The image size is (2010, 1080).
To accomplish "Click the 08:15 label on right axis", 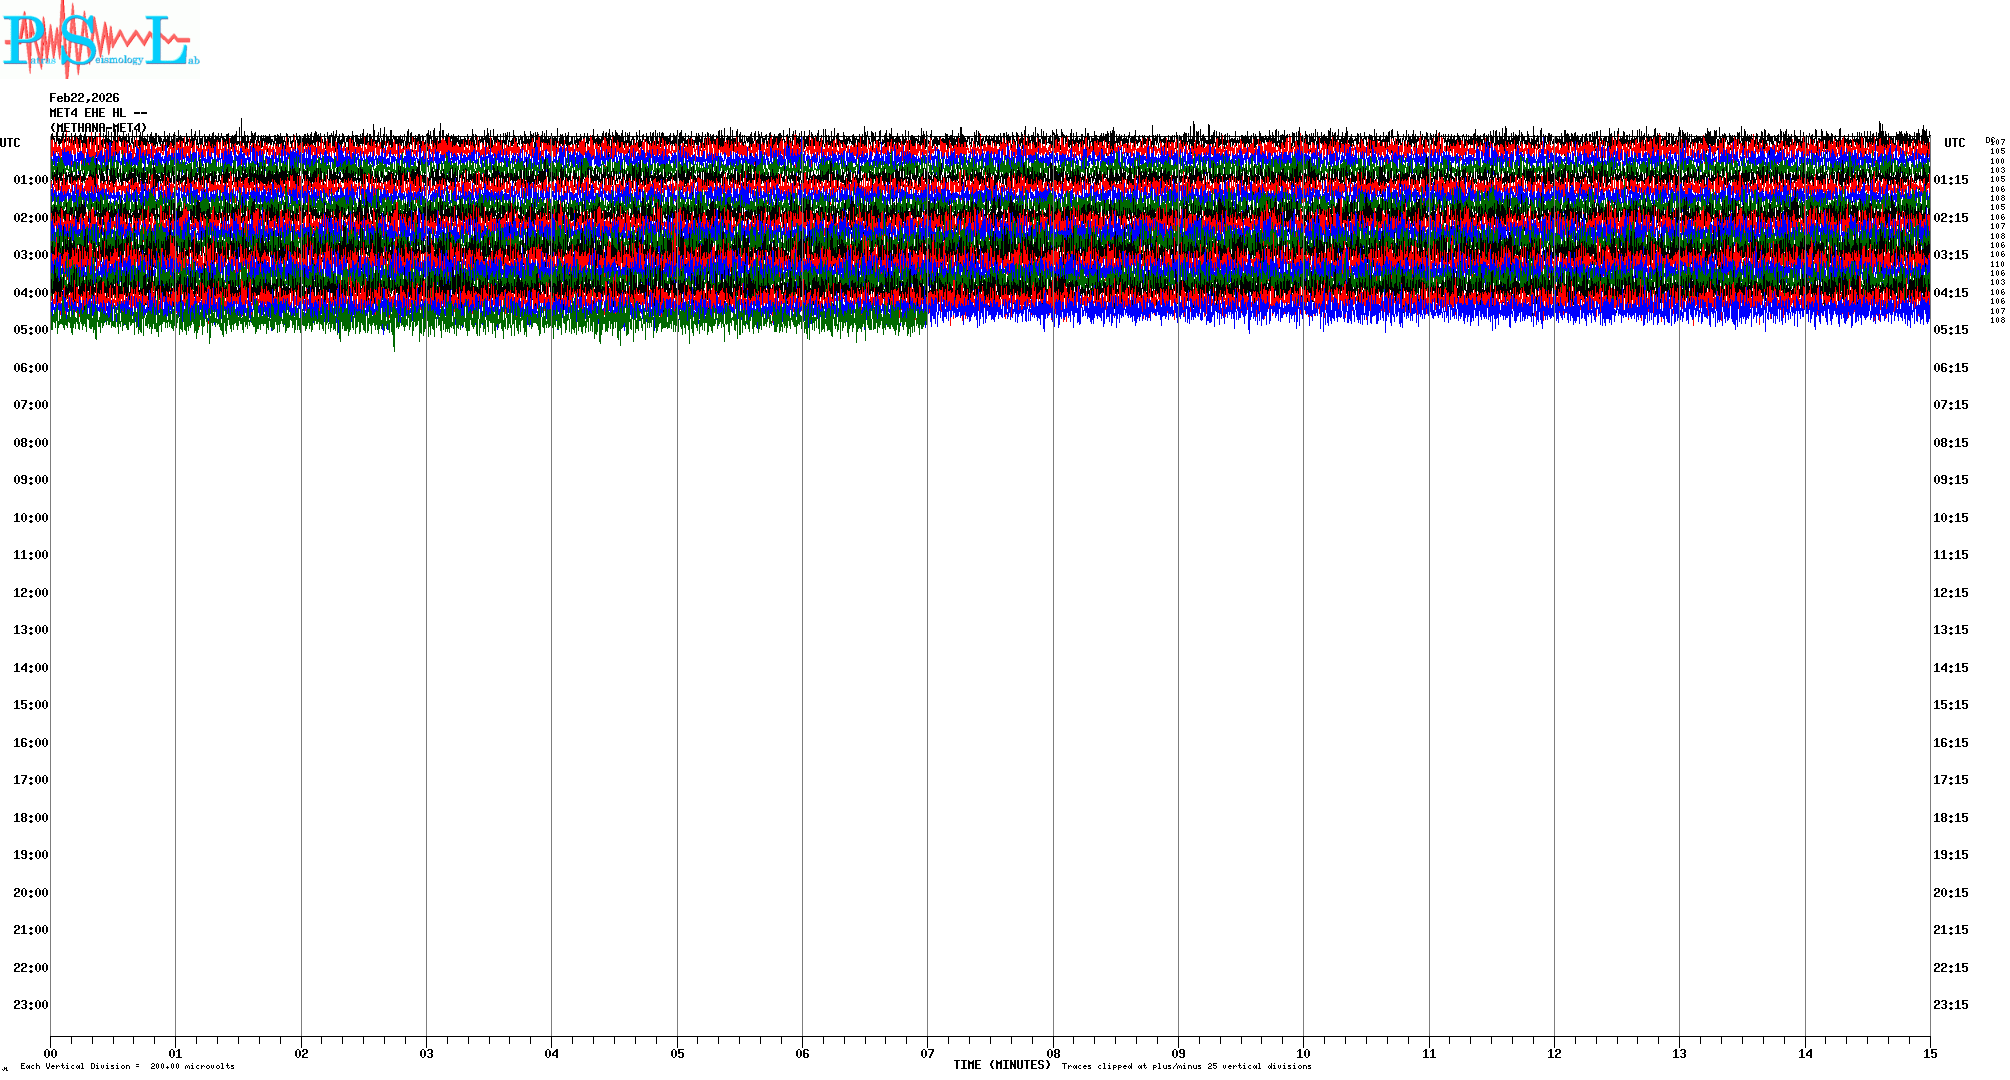I will pyautogui.click(x=1950, y=443).
